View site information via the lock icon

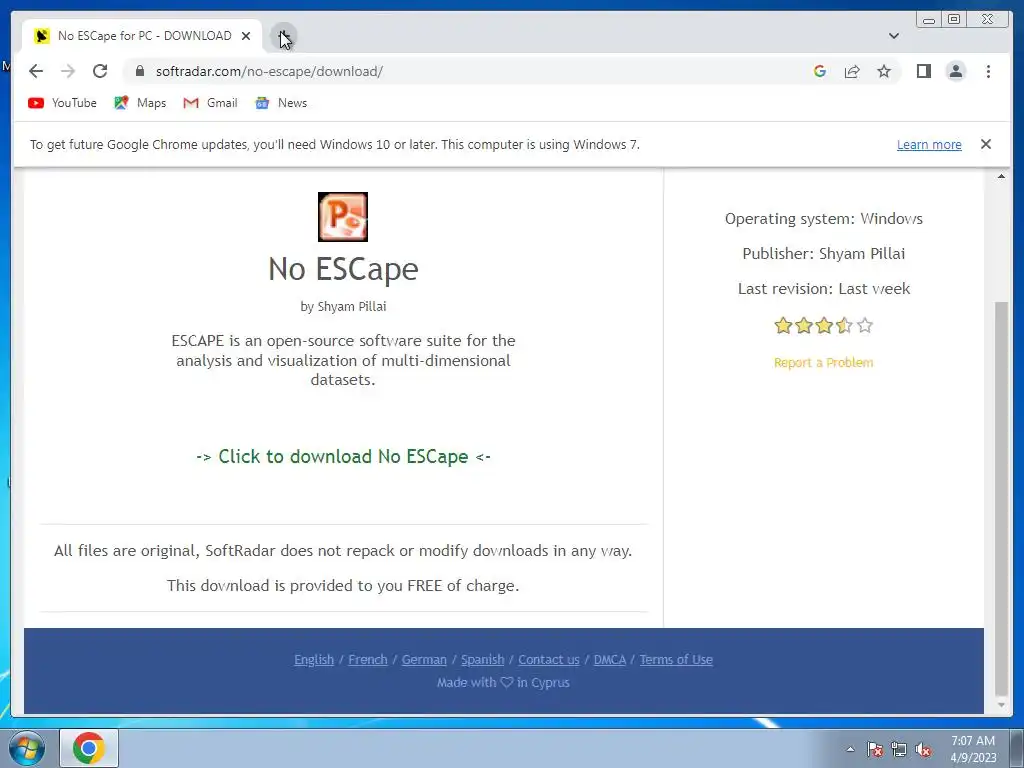tap(140, 71)
